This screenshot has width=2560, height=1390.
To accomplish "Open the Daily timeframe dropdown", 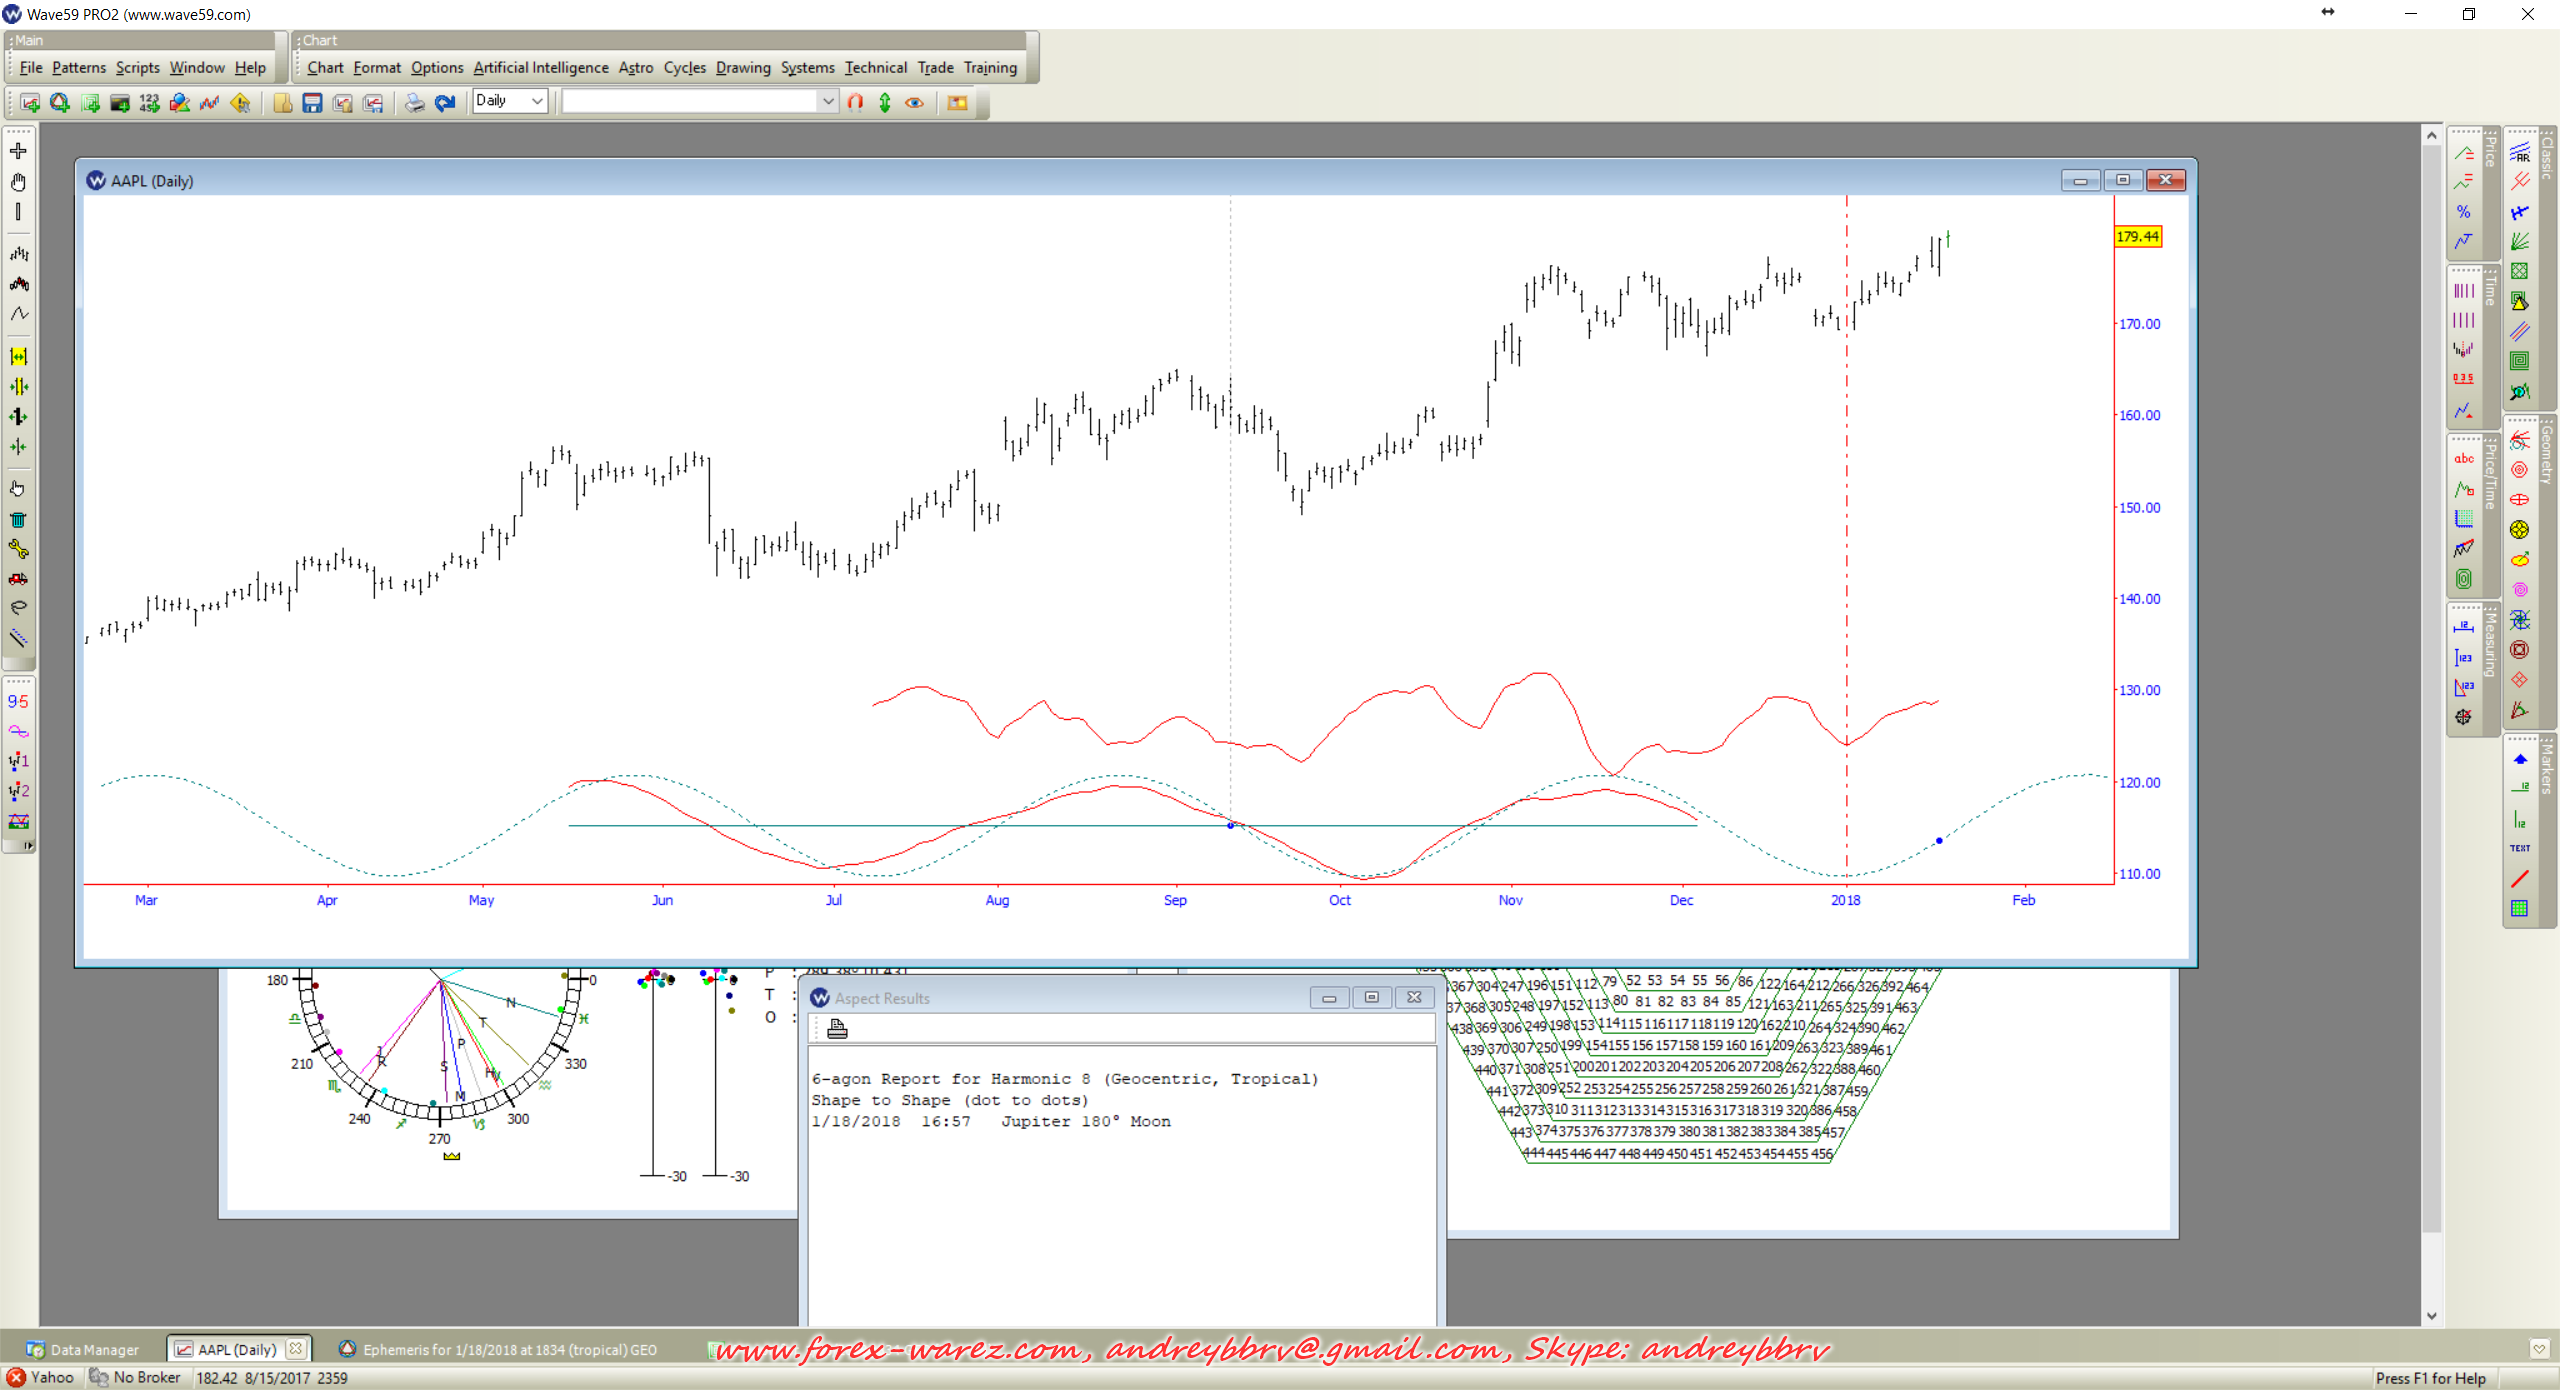I will coord(537,101).
